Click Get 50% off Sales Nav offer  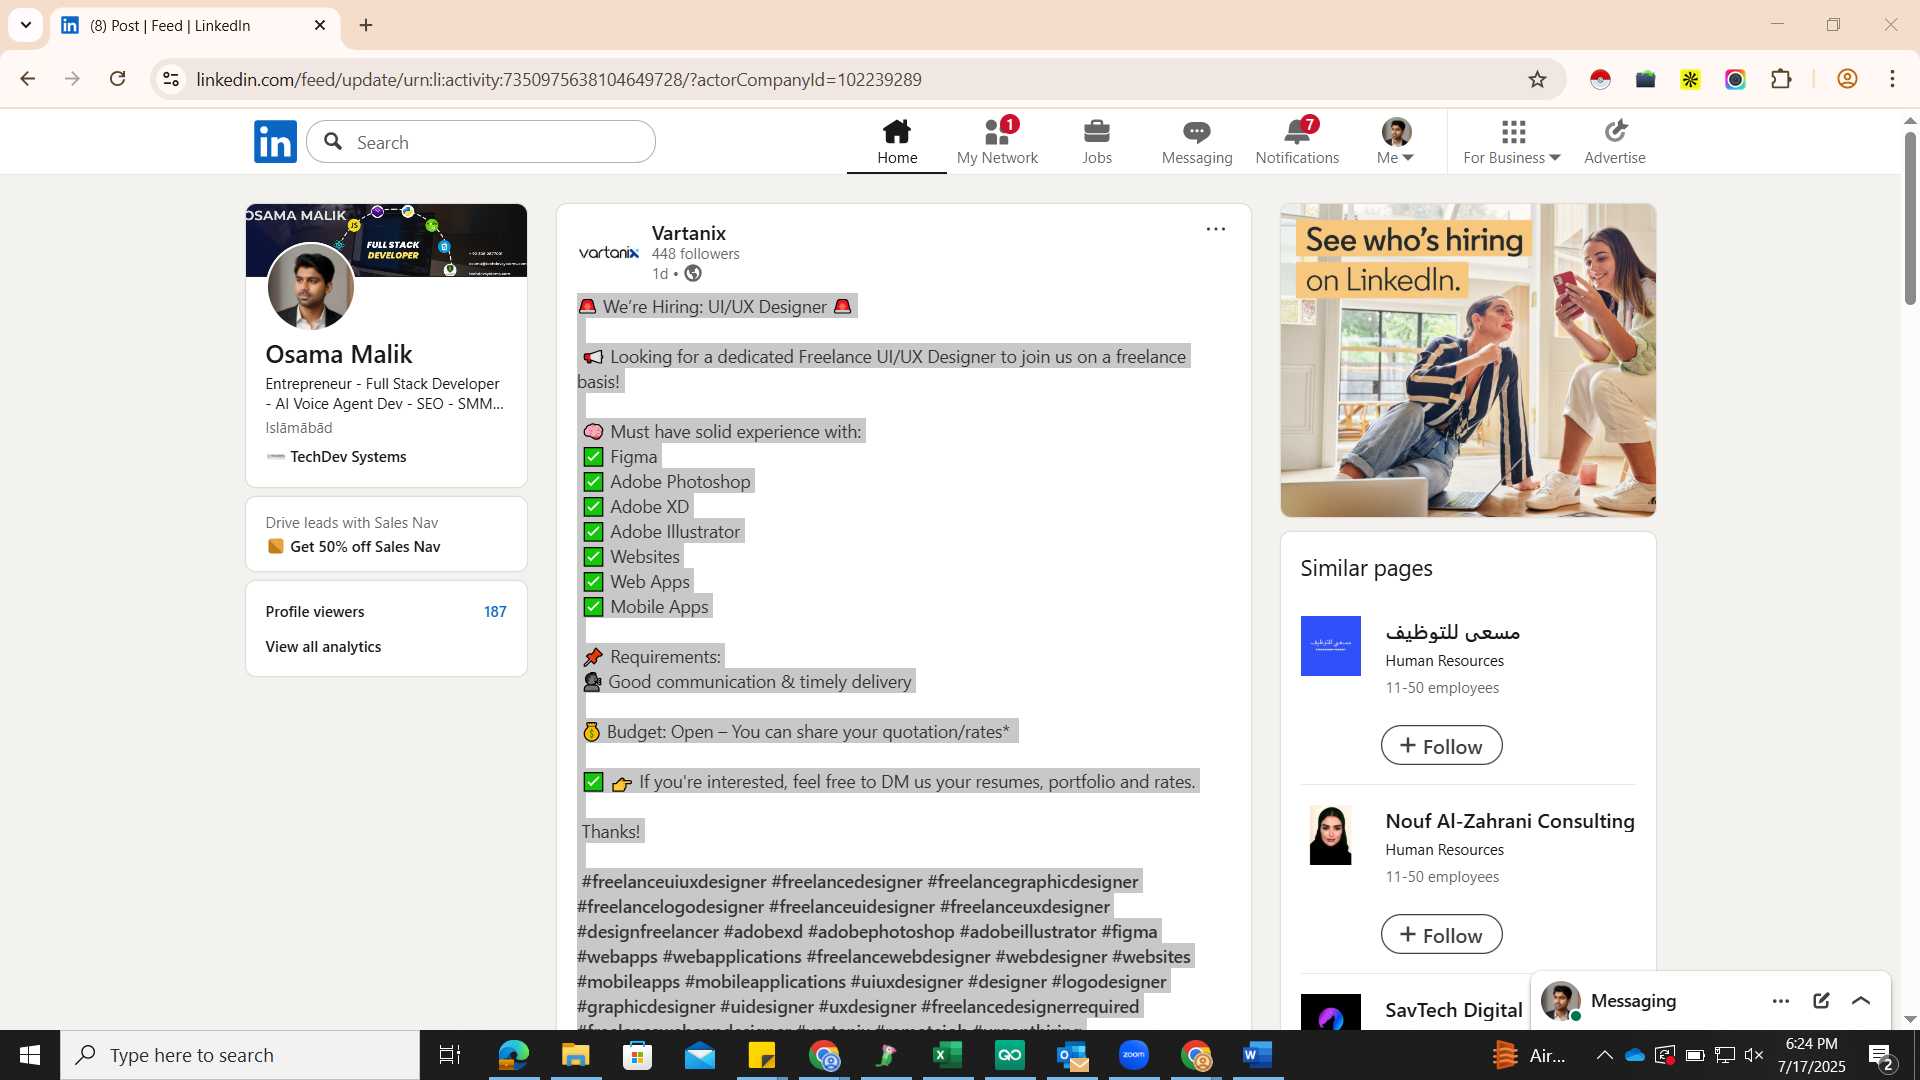(x=365, y=547)
